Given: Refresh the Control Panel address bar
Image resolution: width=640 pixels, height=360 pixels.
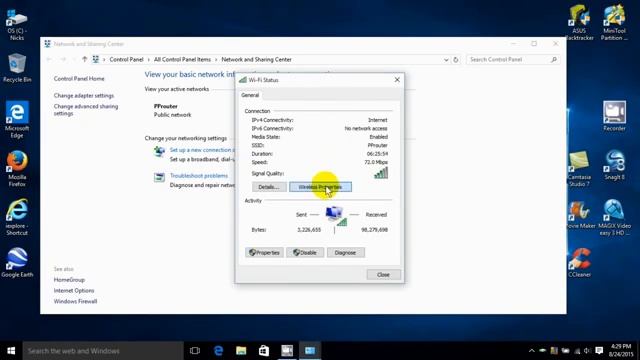Looking at the screenshot, I should (456, 60).
